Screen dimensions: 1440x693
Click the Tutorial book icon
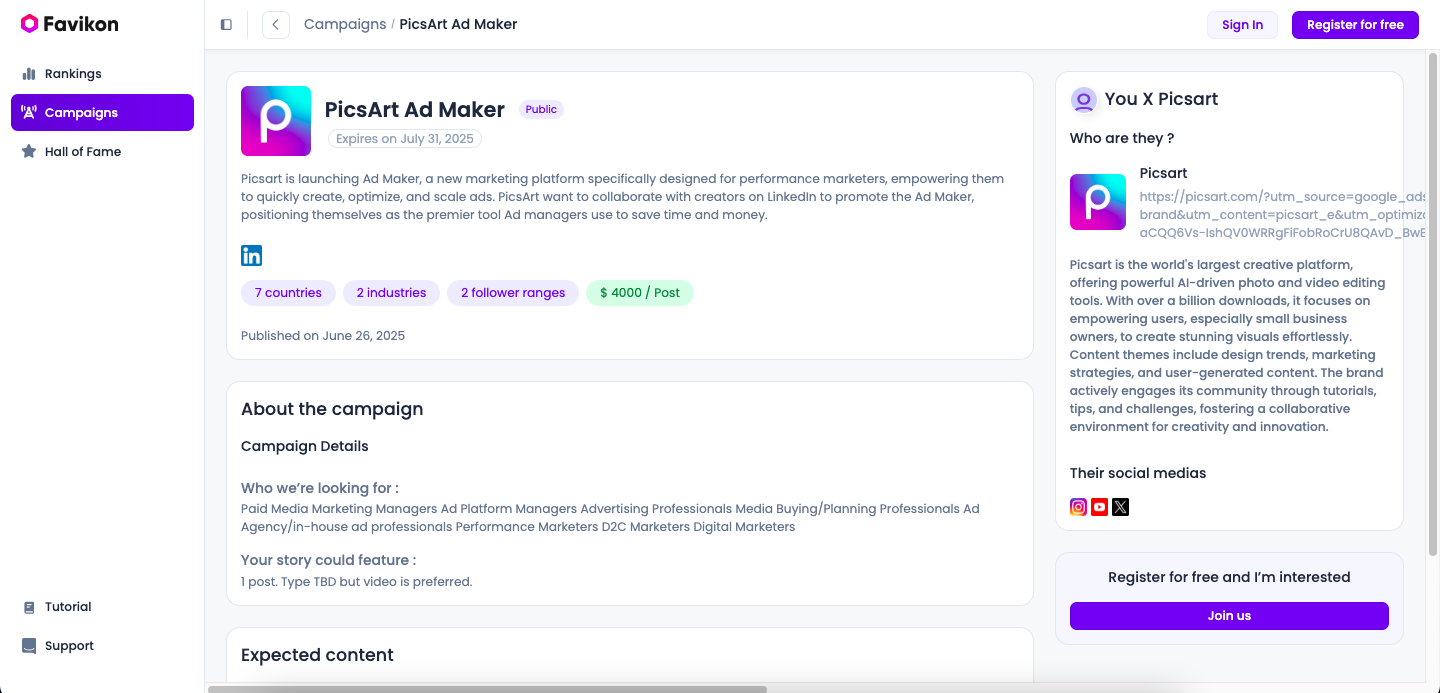pos(29,607)
